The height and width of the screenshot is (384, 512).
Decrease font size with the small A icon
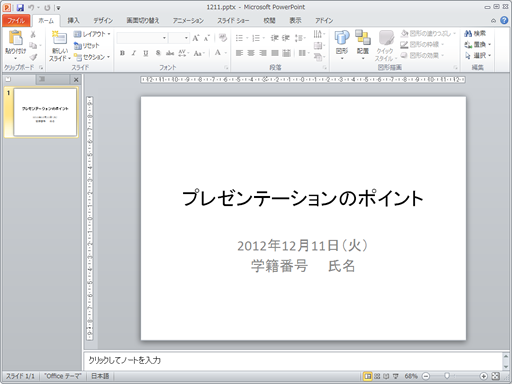(207, 38)
